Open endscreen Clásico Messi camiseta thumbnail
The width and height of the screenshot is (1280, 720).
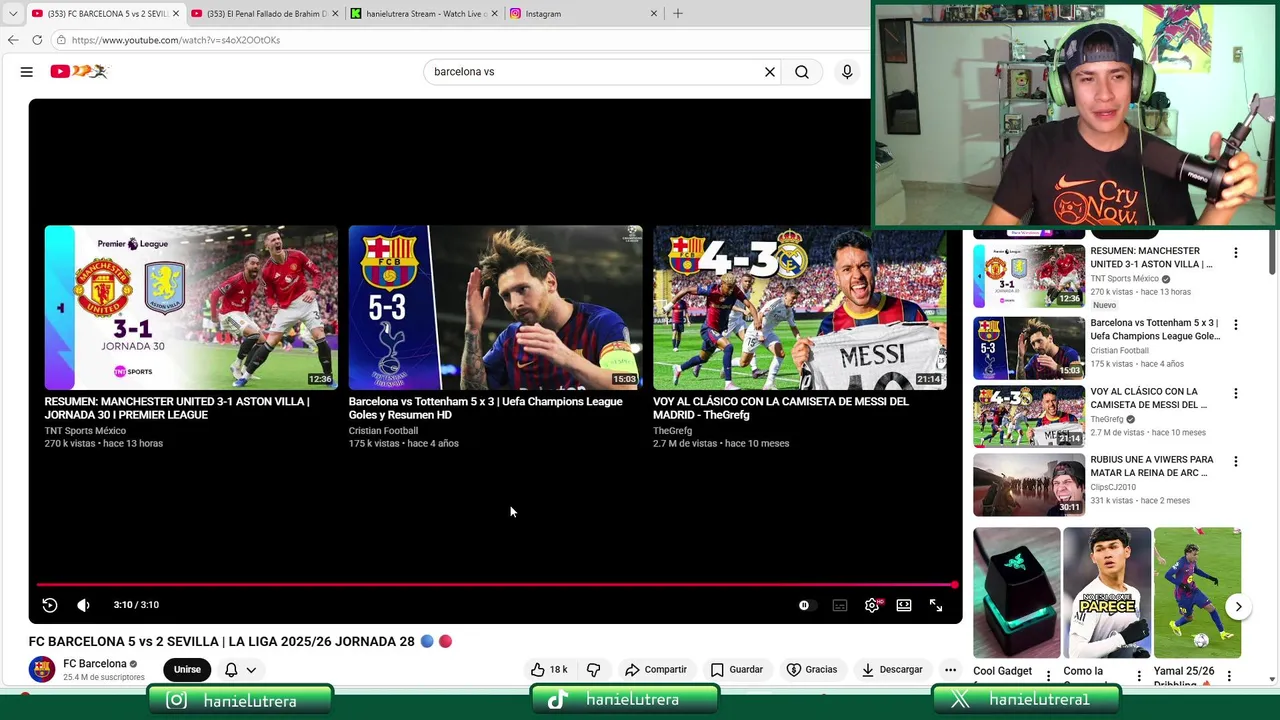pyautogui.click(x=800, y=307)
